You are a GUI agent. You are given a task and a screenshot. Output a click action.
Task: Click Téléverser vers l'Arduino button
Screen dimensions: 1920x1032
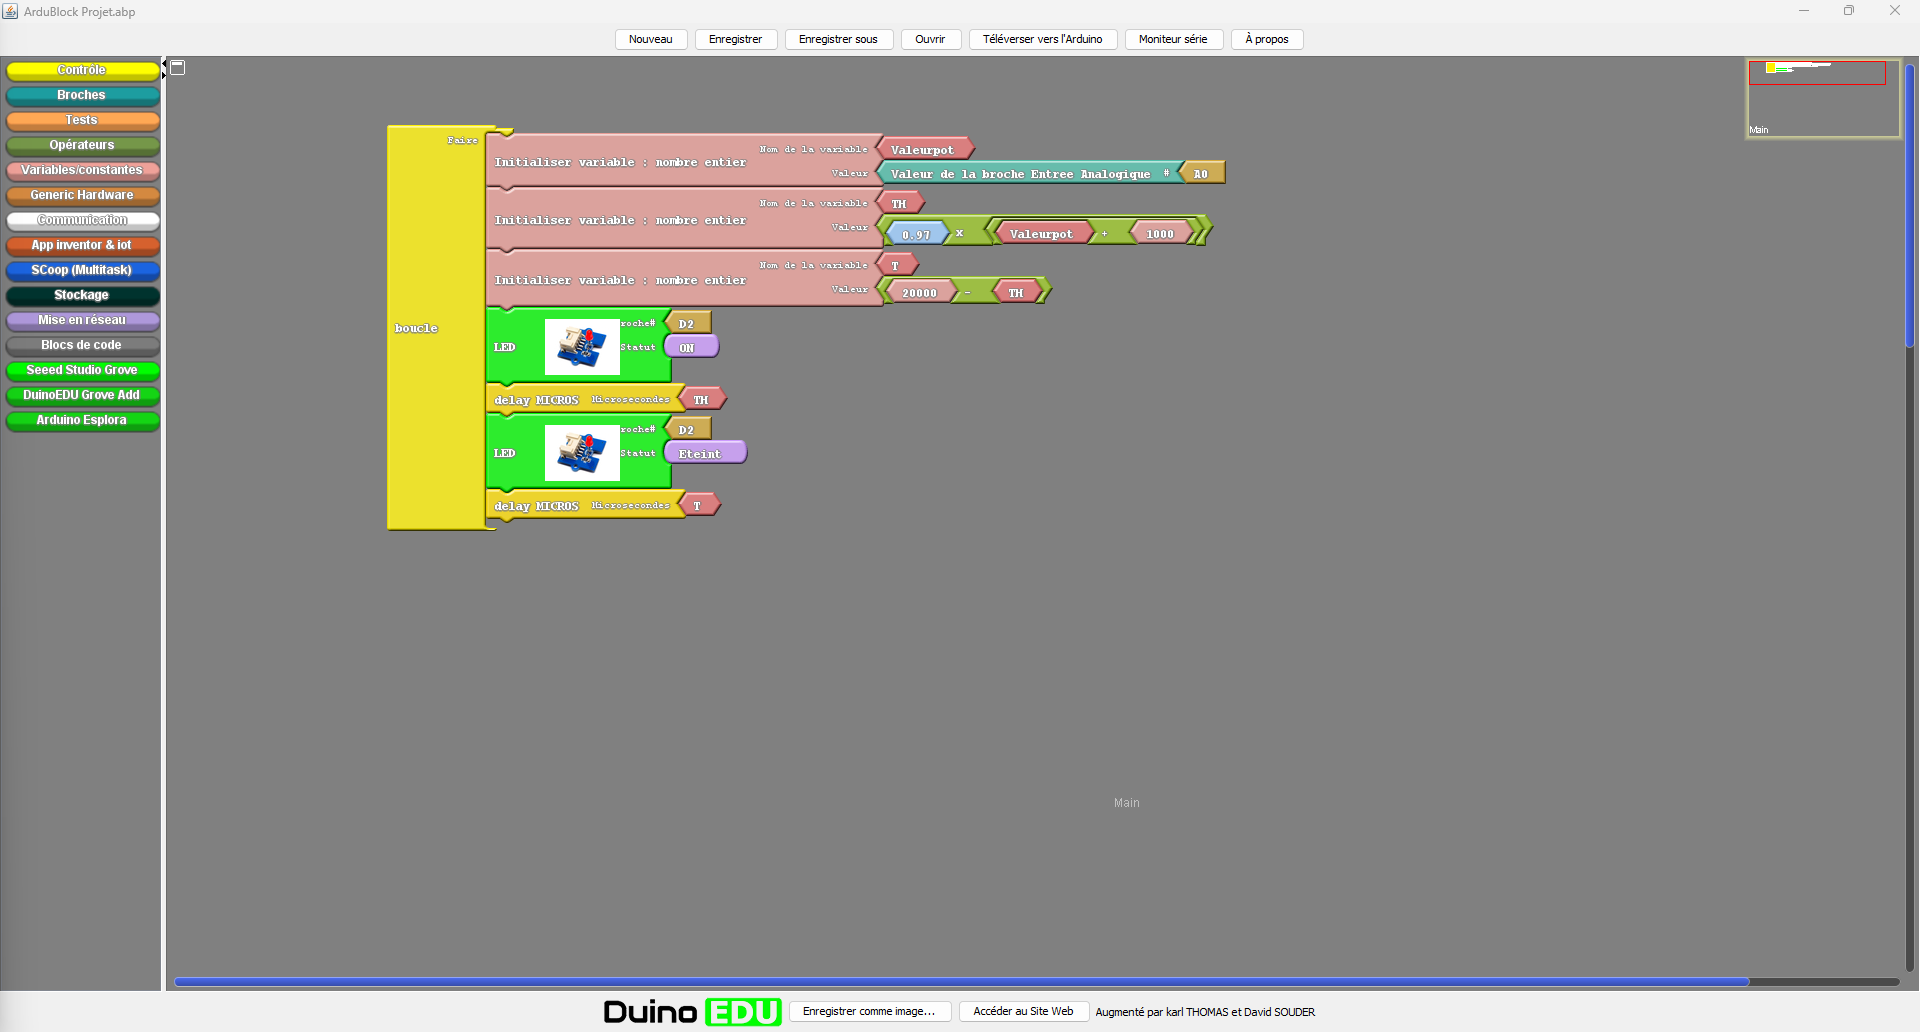click(x=1042, y=39)
